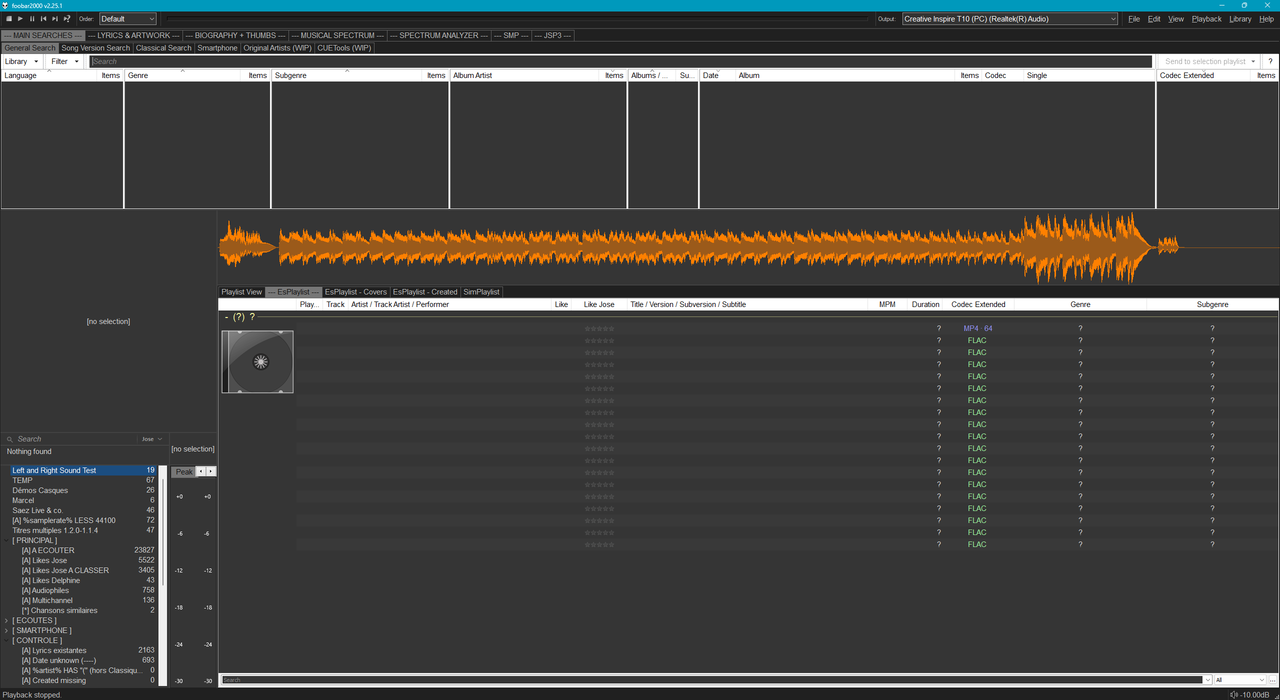This screenshot has width=1280, height=700.
Task: Select the EsPlaylist - Covers tab
Action: tap(355, 292)
